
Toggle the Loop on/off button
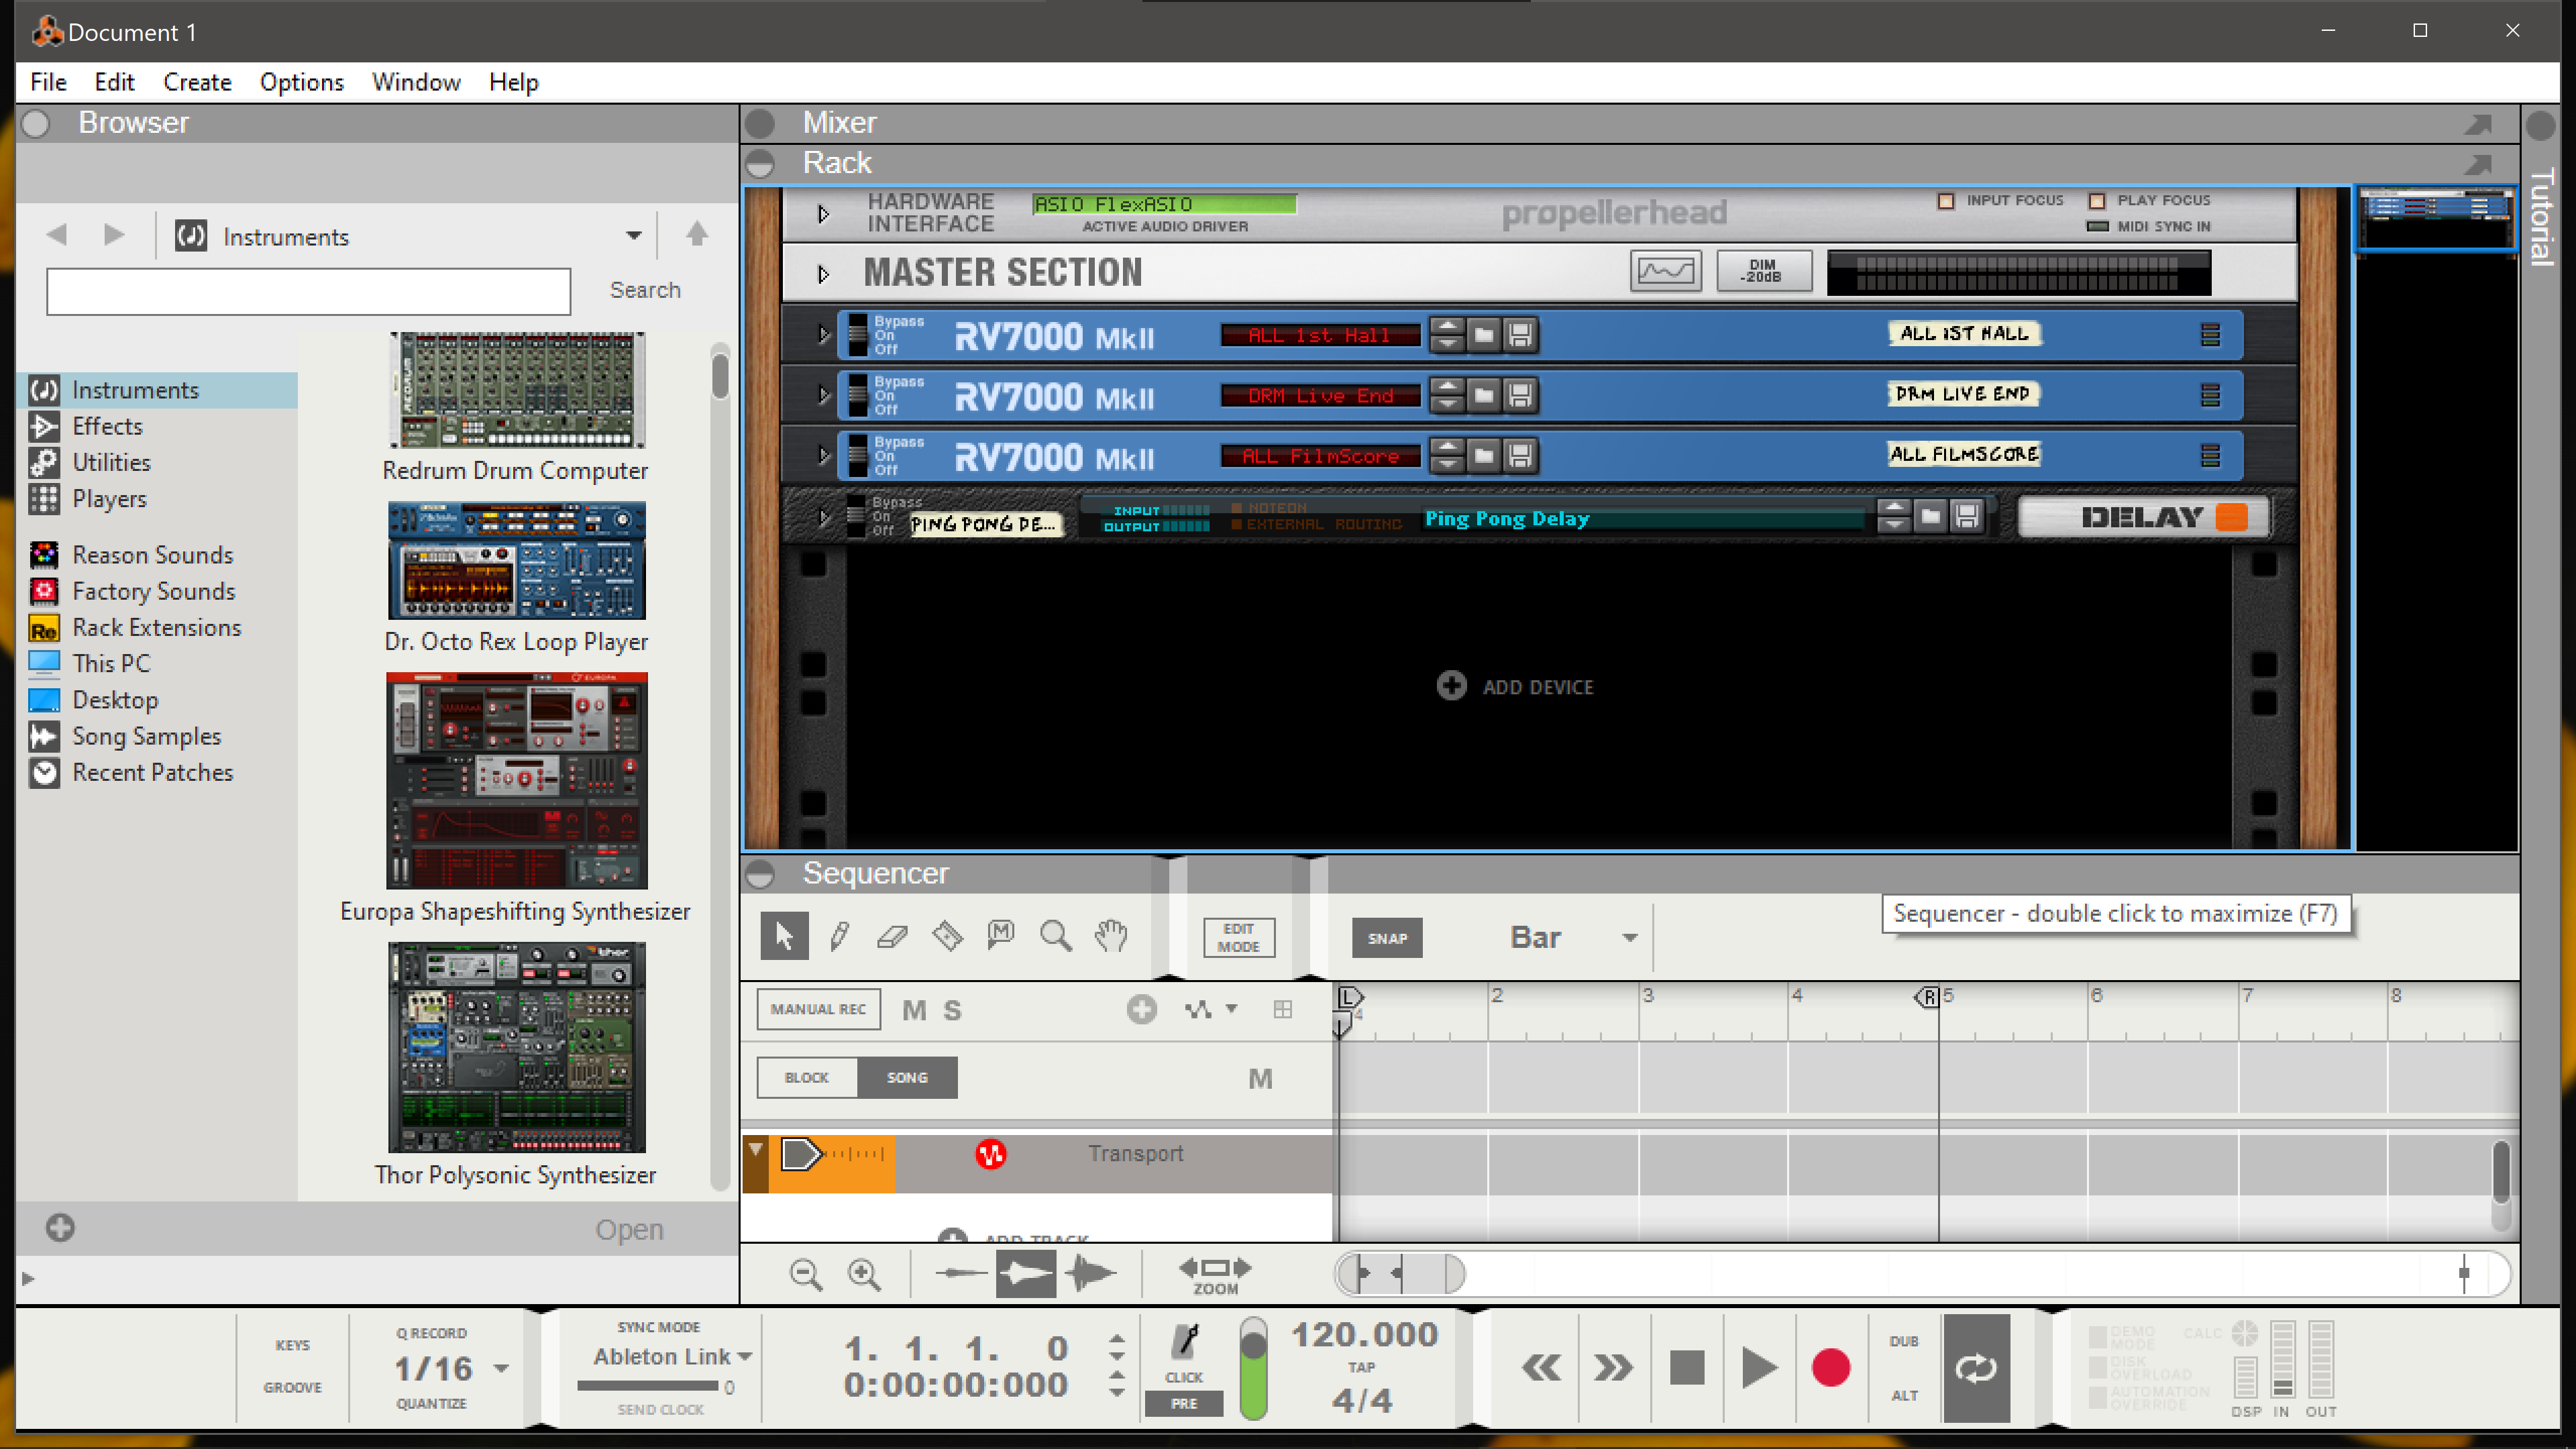pyautogui.click(x=1976, y=1368)
